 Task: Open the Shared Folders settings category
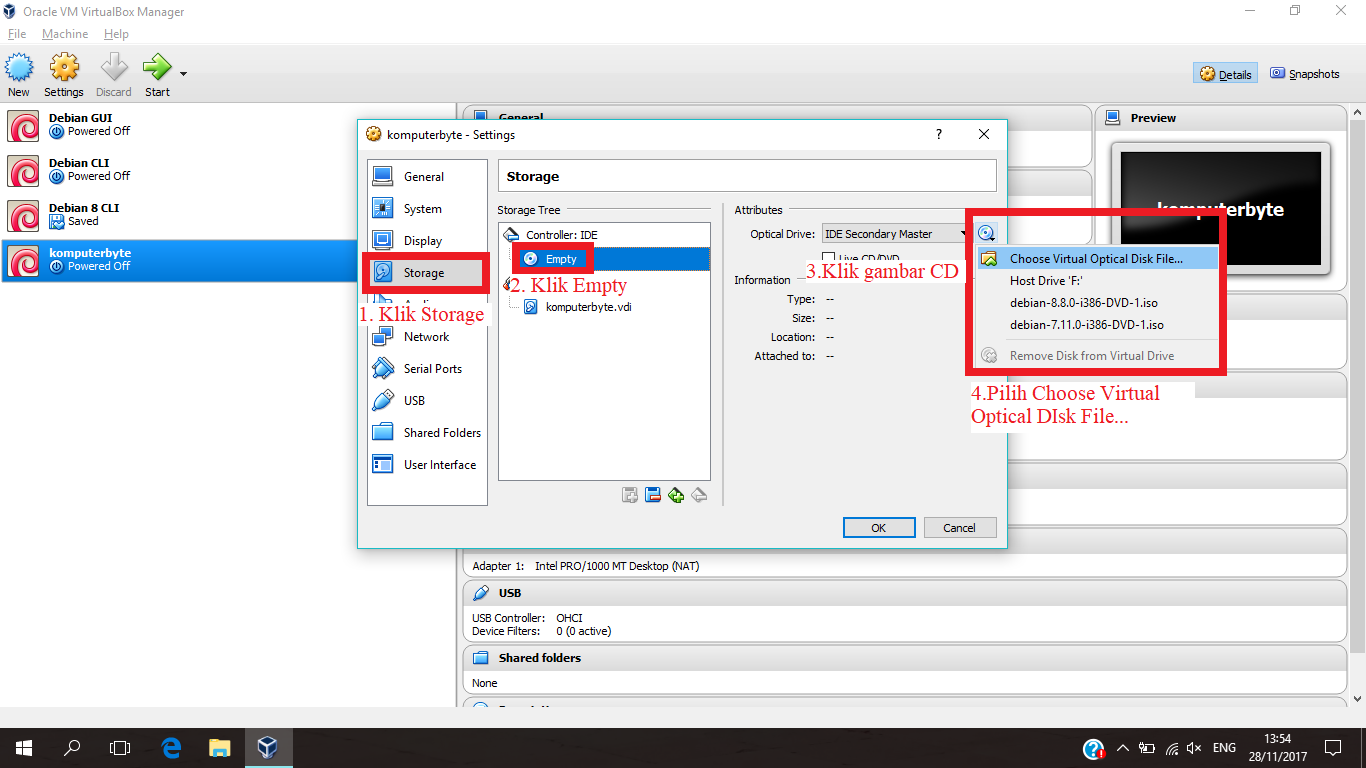[x=427, y=433]
